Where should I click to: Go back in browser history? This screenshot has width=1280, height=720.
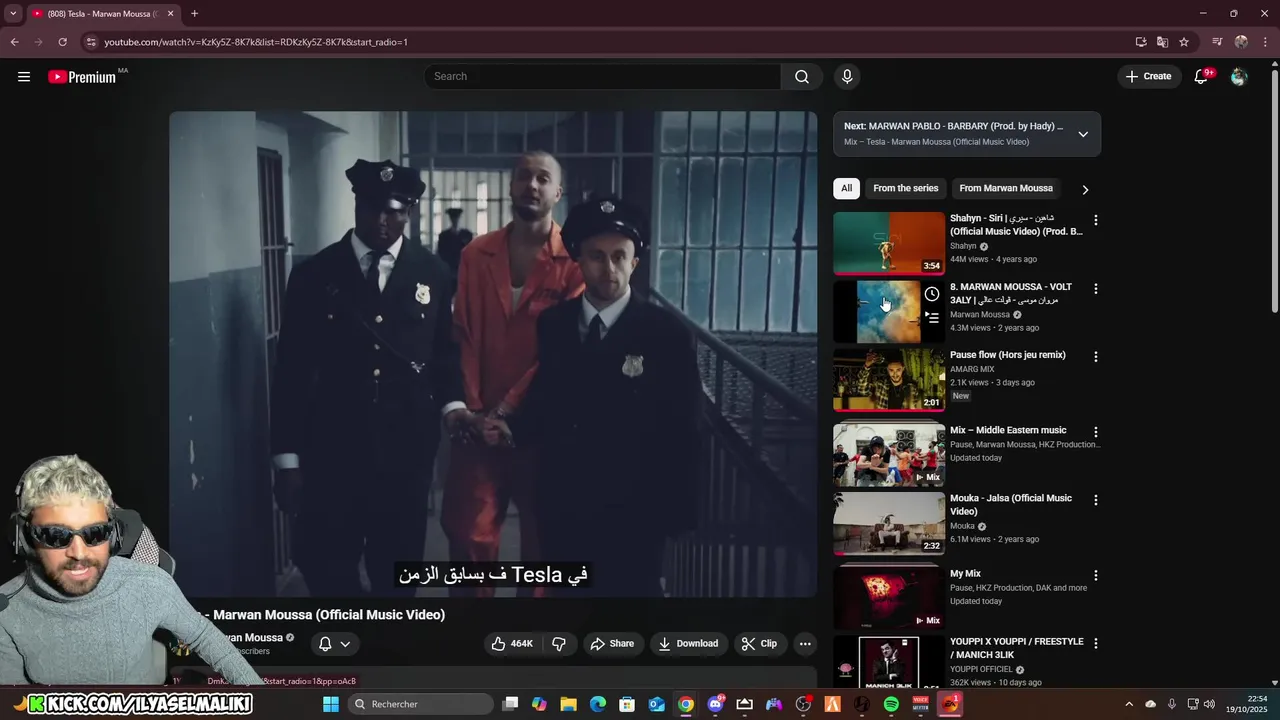click(x=14, y=42)
